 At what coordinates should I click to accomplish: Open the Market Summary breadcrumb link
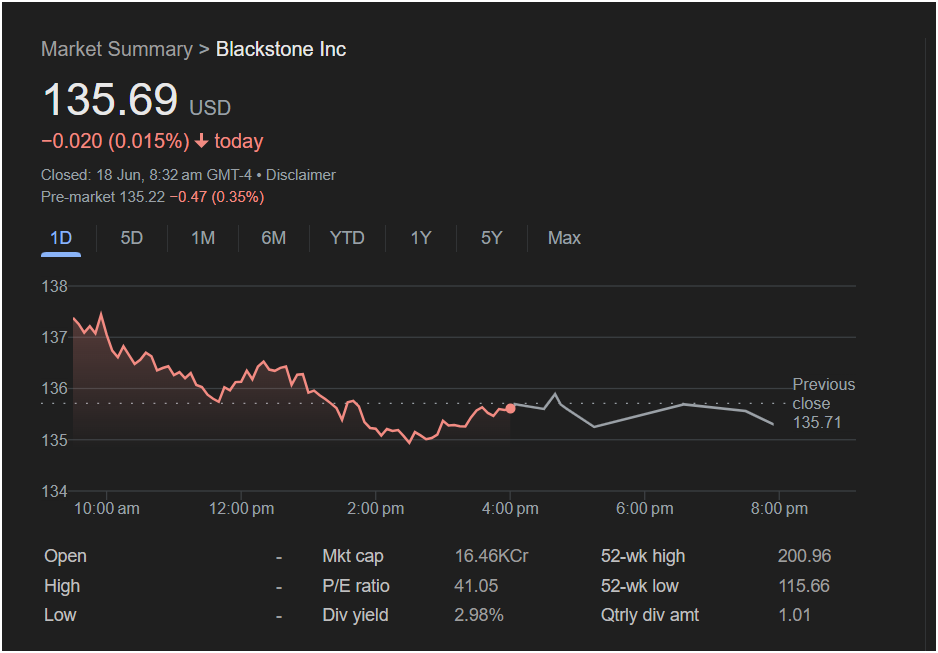pos(117,49)
